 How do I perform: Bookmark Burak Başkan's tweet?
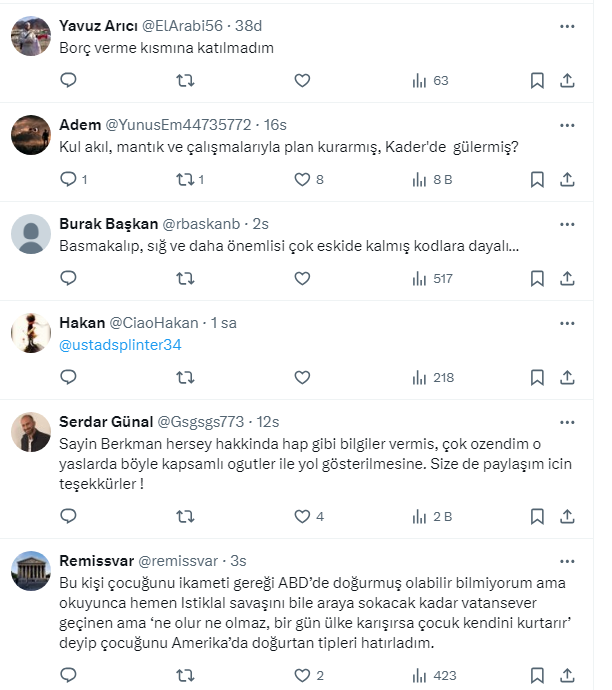point(537,278)
